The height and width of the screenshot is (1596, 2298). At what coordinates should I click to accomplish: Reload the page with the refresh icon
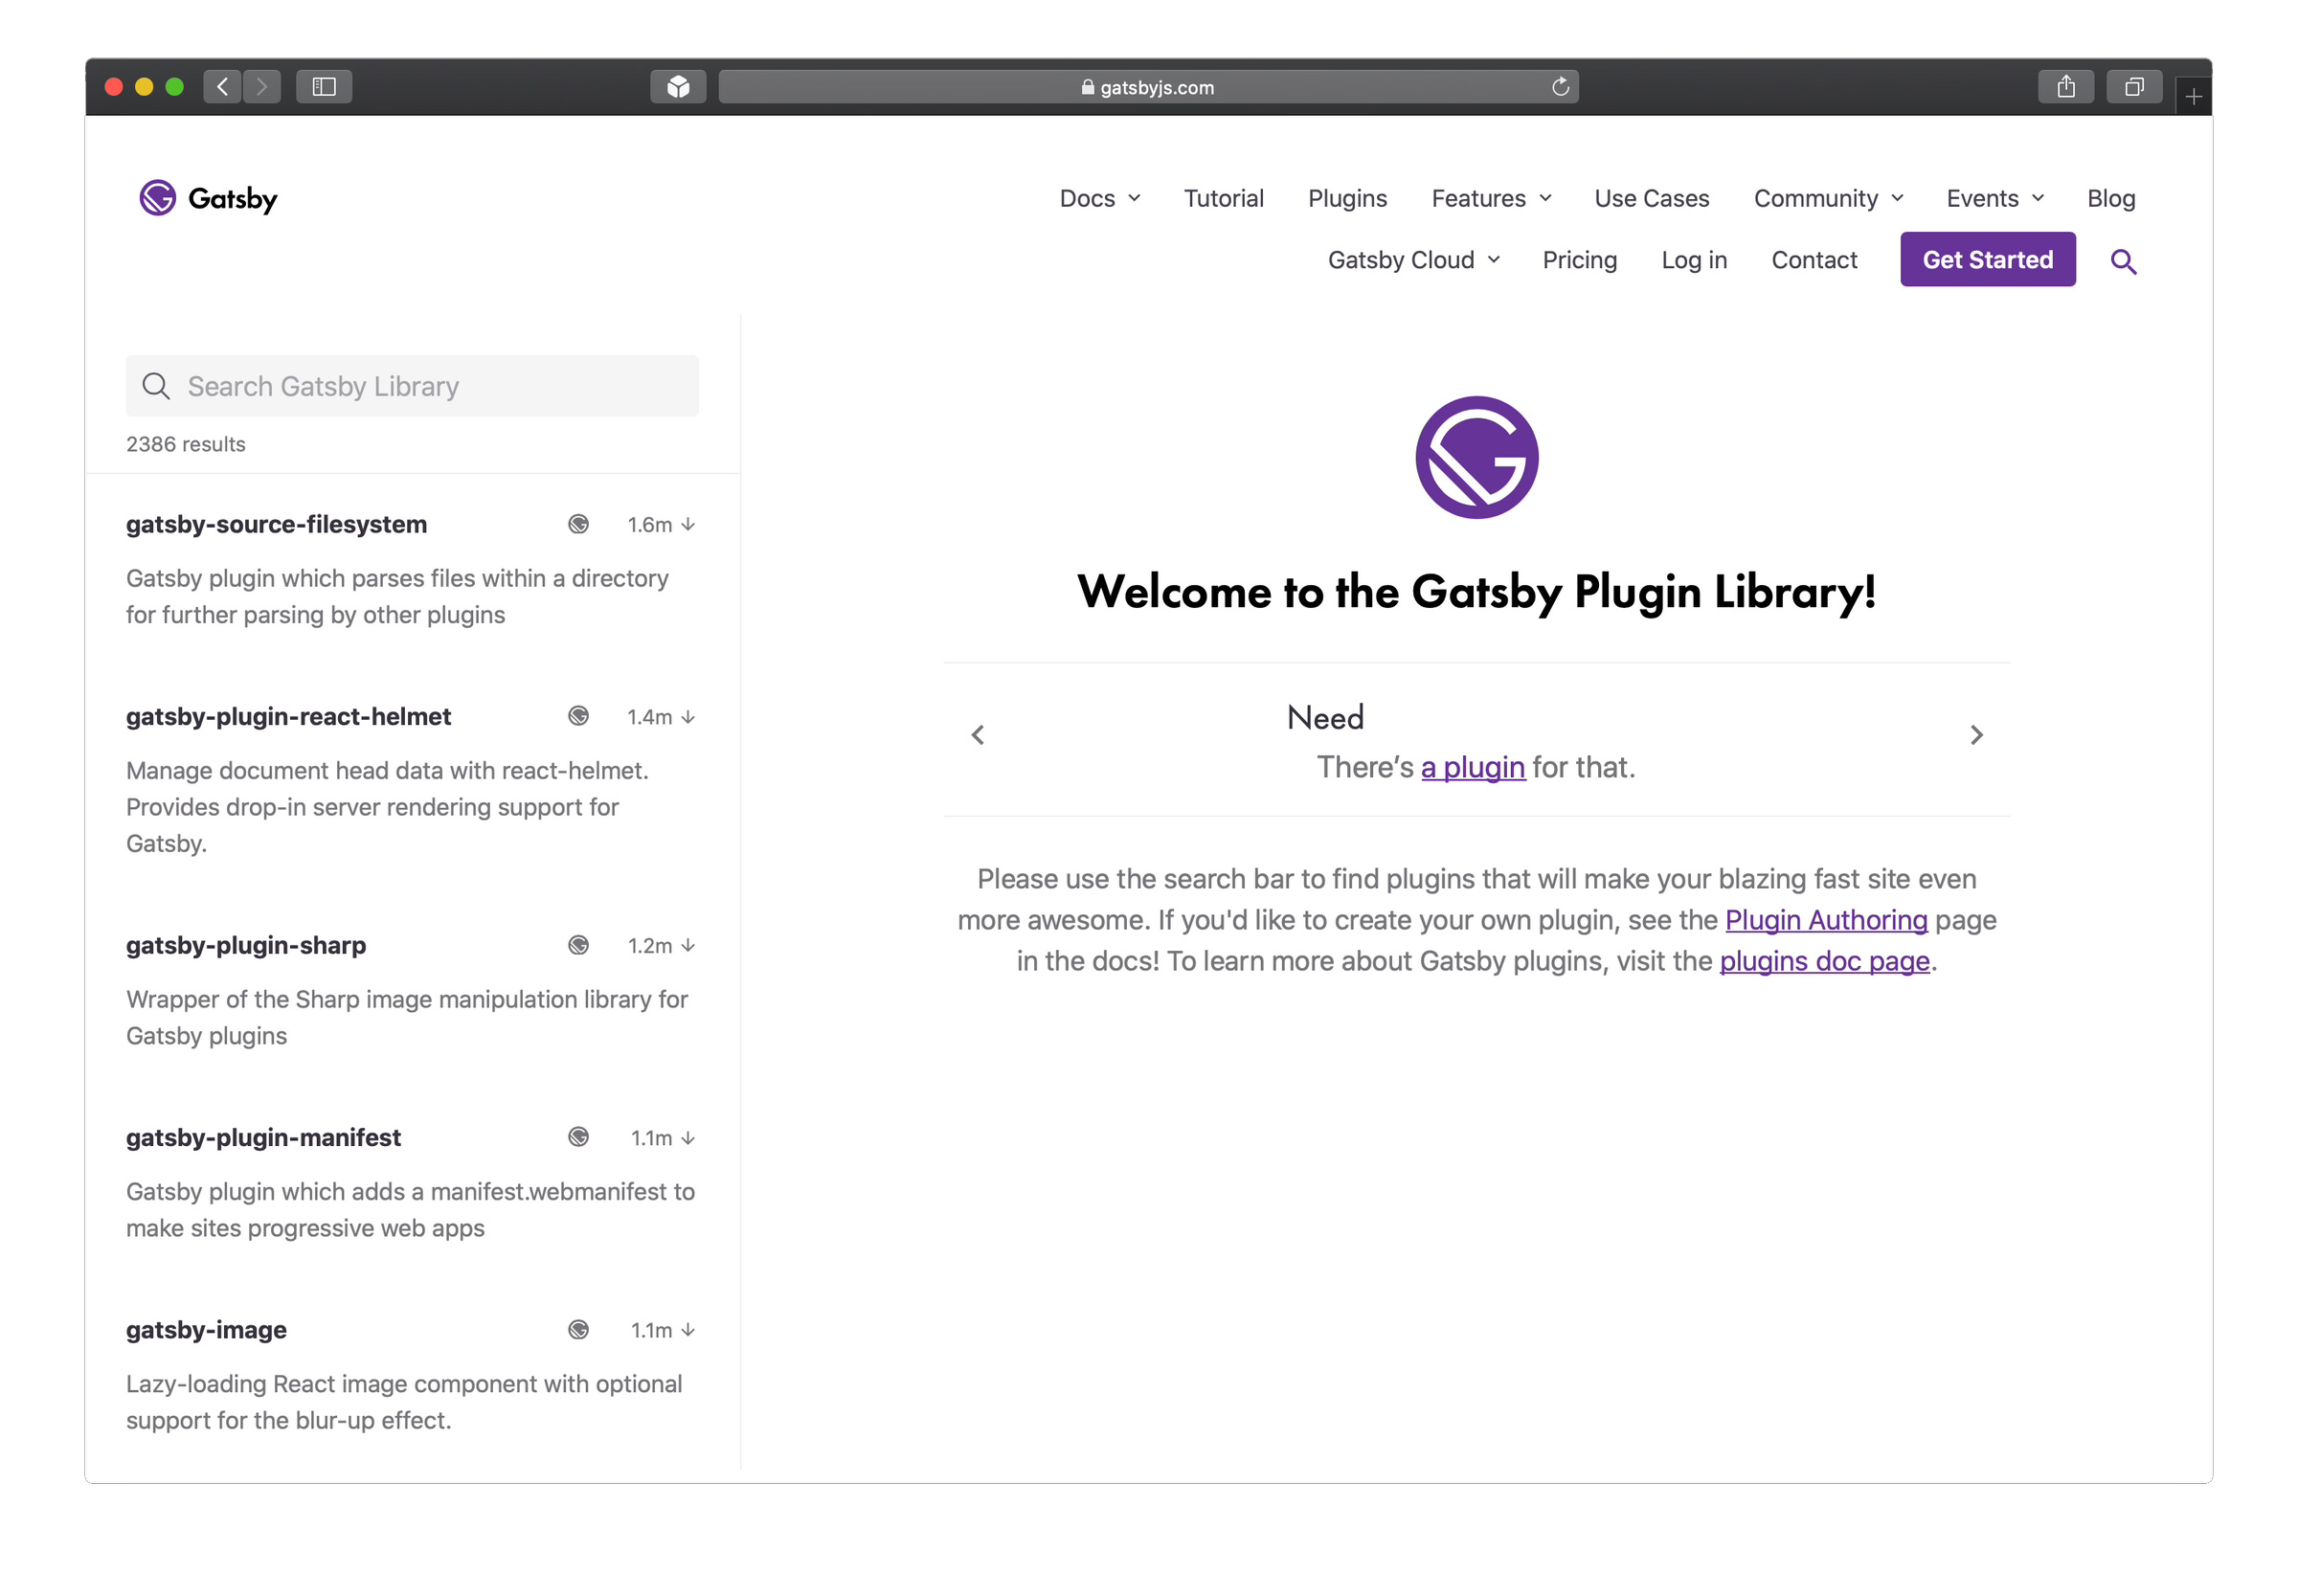(1560, 87)
